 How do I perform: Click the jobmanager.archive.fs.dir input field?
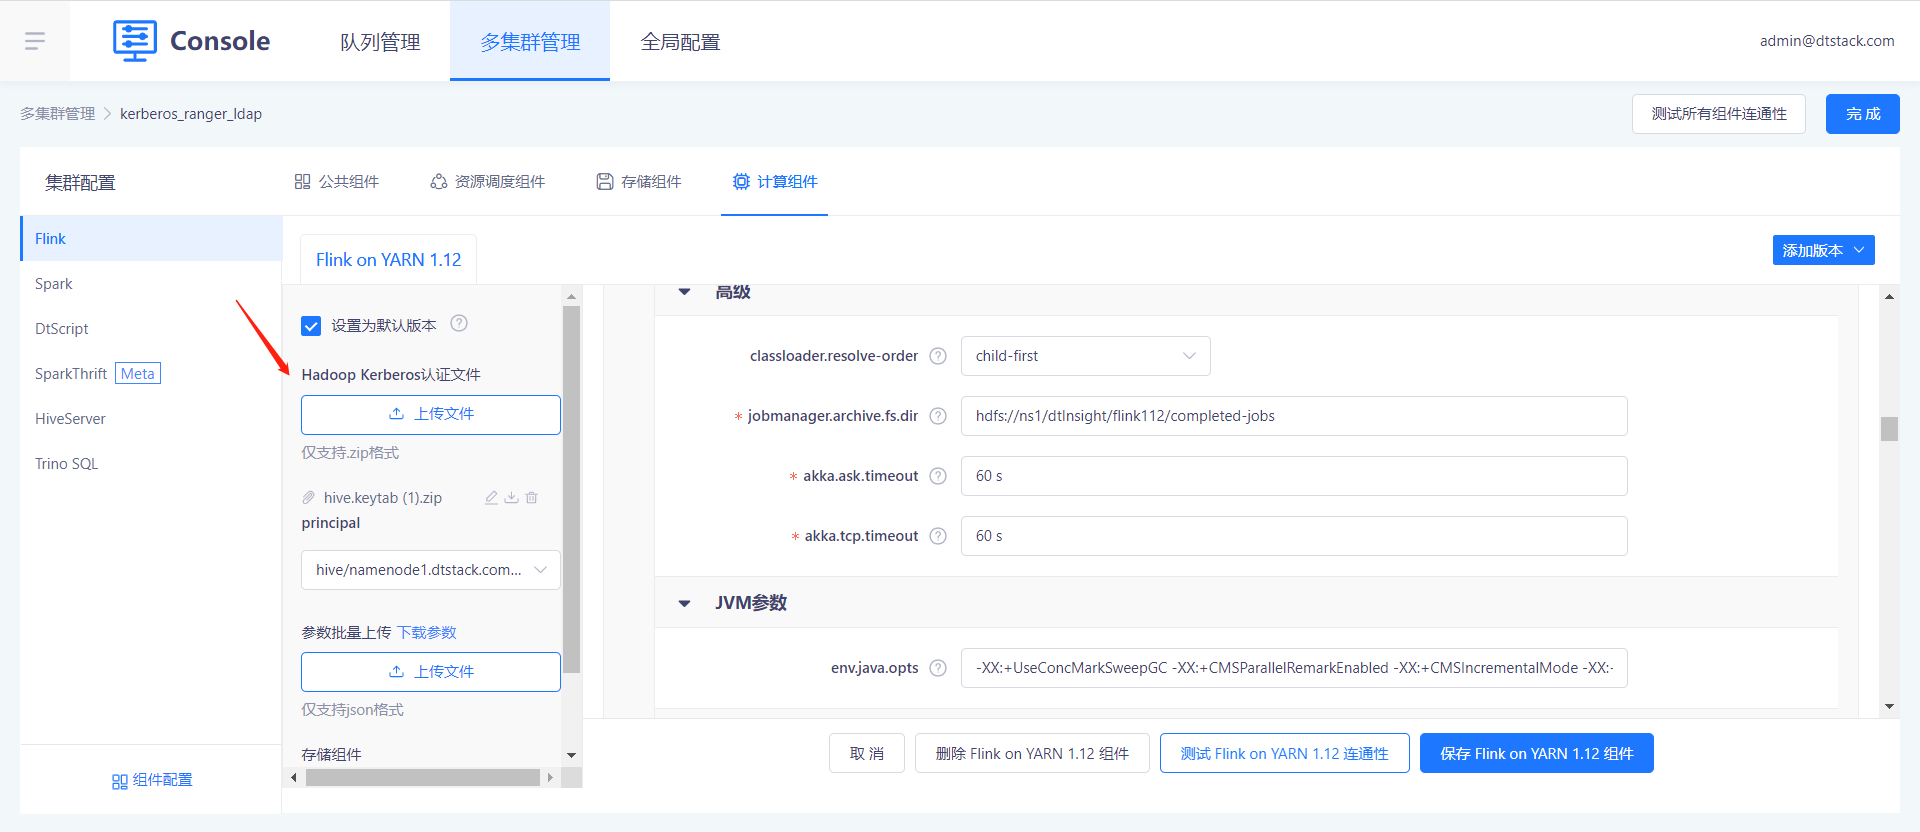1294,416
